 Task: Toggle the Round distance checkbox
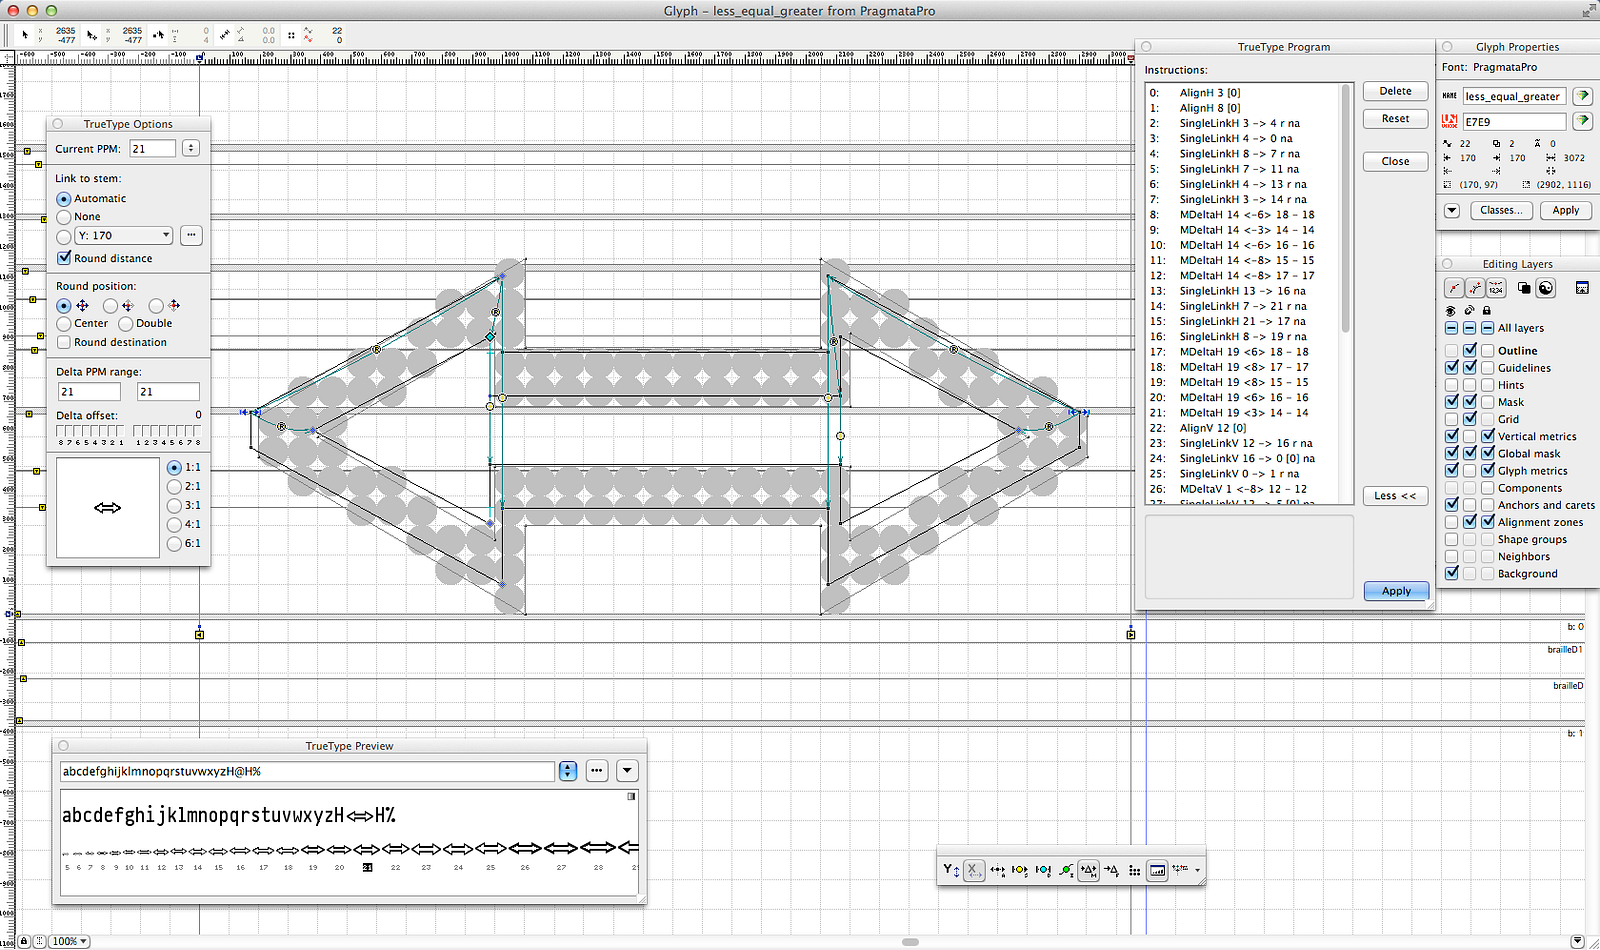click(x=65, y=258)
